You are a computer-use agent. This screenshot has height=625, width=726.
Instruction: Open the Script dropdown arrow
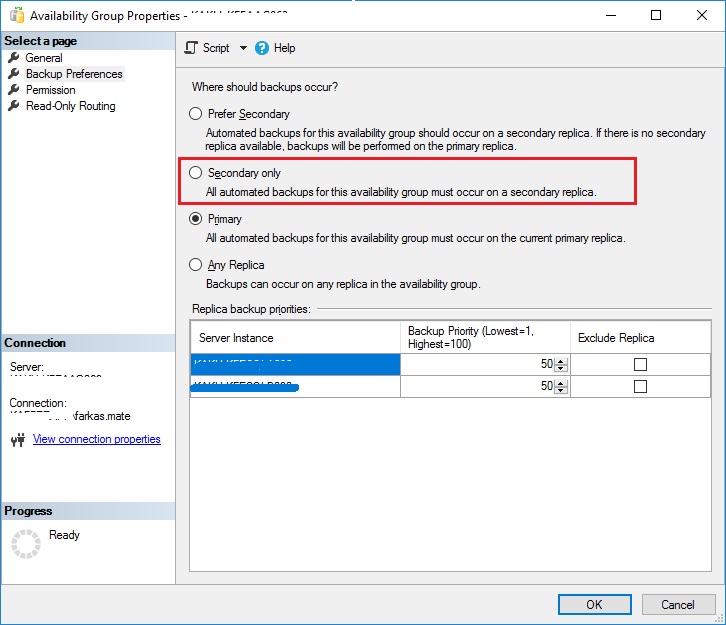coord(243,48)
